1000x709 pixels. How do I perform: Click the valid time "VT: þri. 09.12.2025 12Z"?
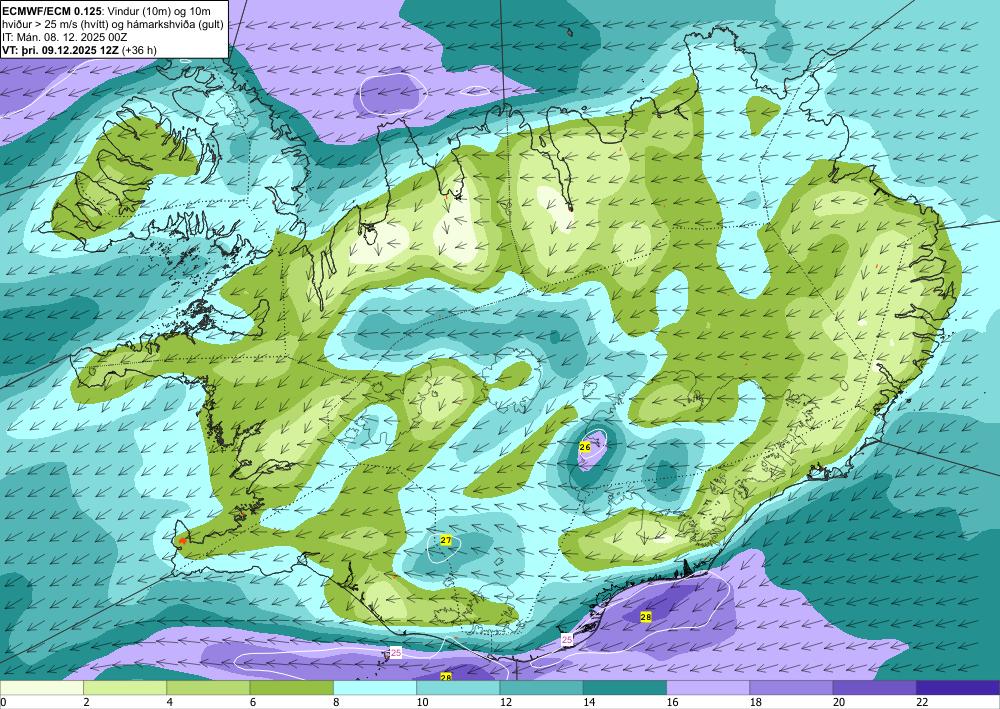tap(59, 50)
